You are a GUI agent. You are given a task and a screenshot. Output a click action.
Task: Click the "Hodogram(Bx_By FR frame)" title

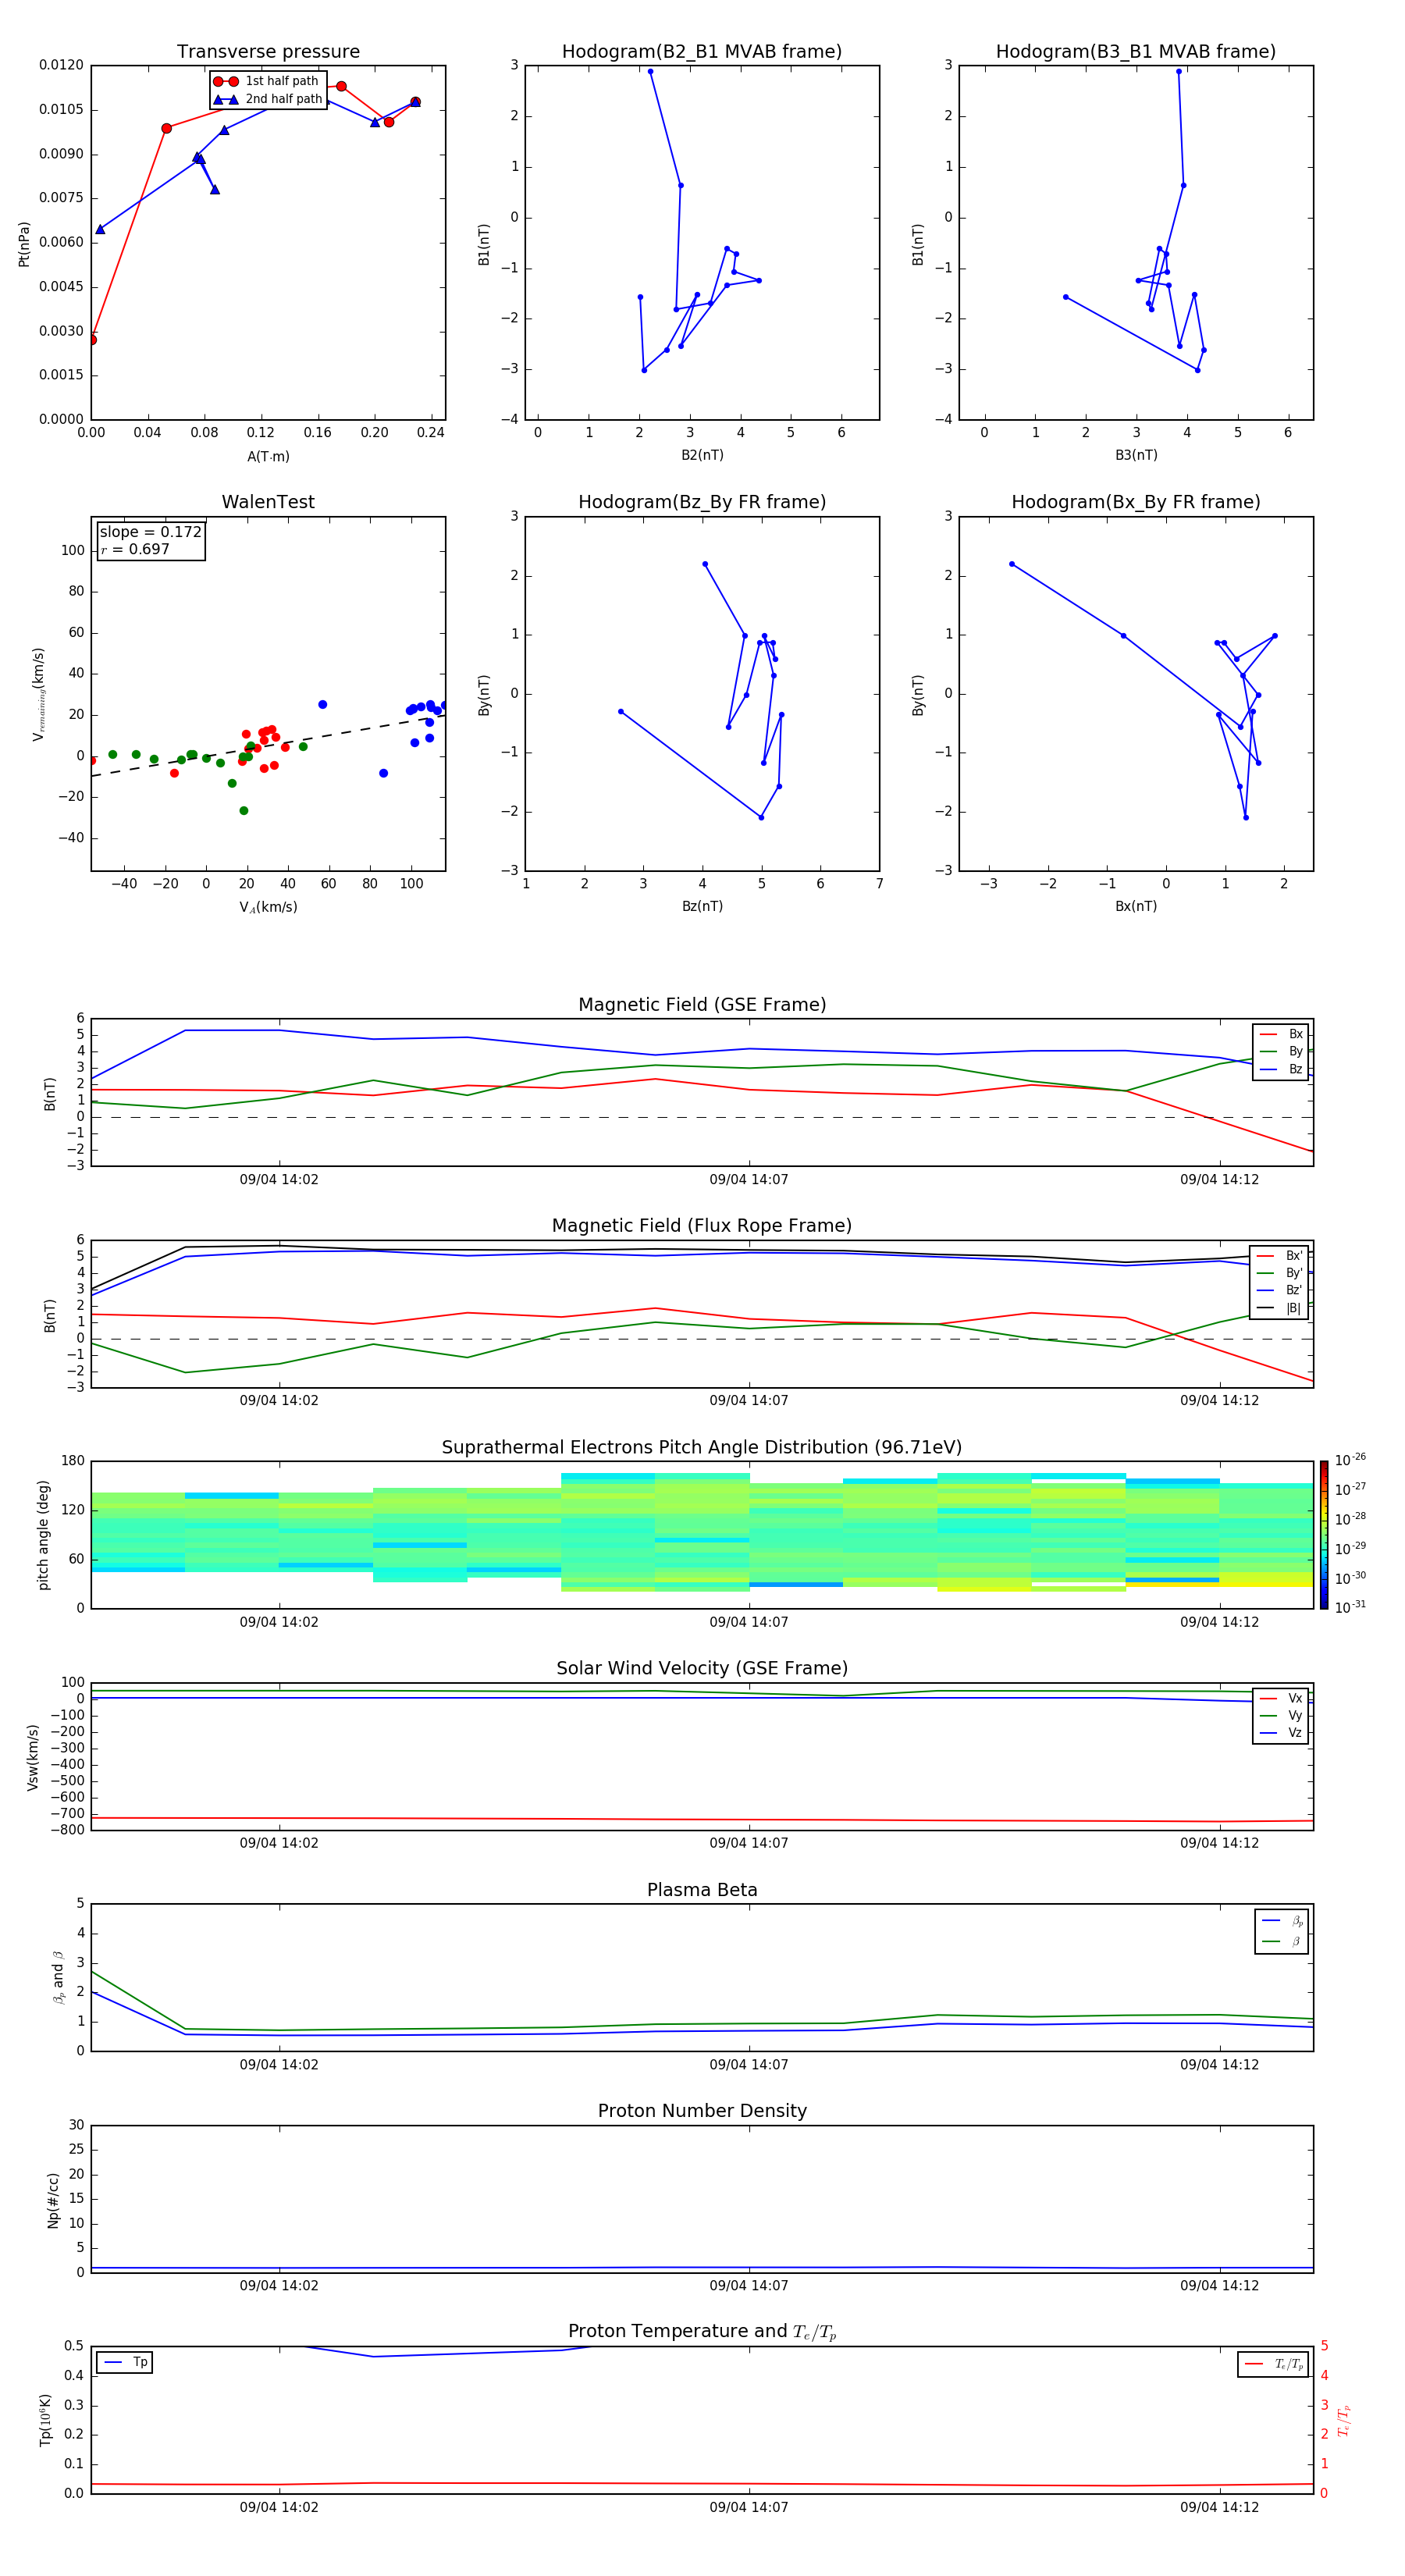pyautogui.click(x=1136, y=502)
